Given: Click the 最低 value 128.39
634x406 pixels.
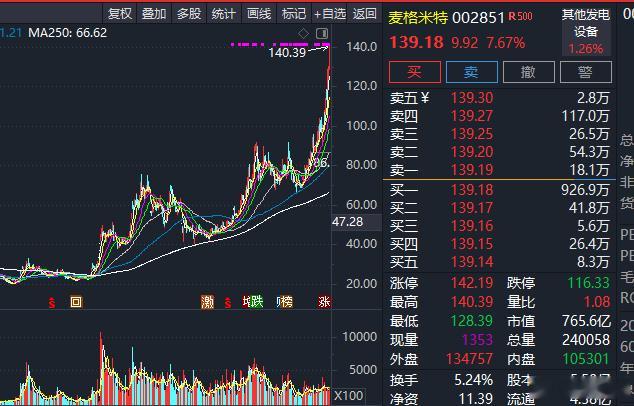Looking at the screenshot, I should pyautogui.click(x=472, y=321).
